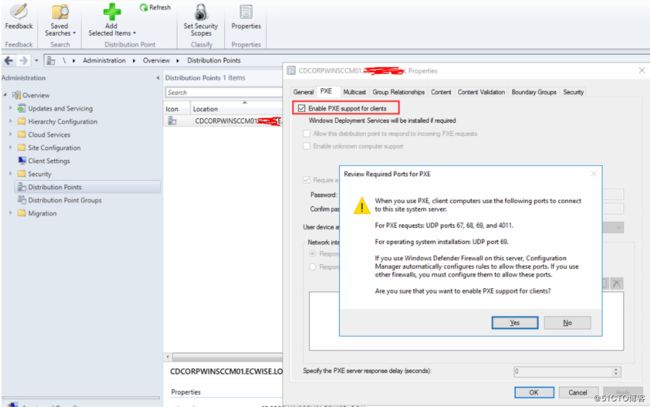Click the Overview tree icon
The width and height of the screenshot is (650, 407).
tap(17, 95)
